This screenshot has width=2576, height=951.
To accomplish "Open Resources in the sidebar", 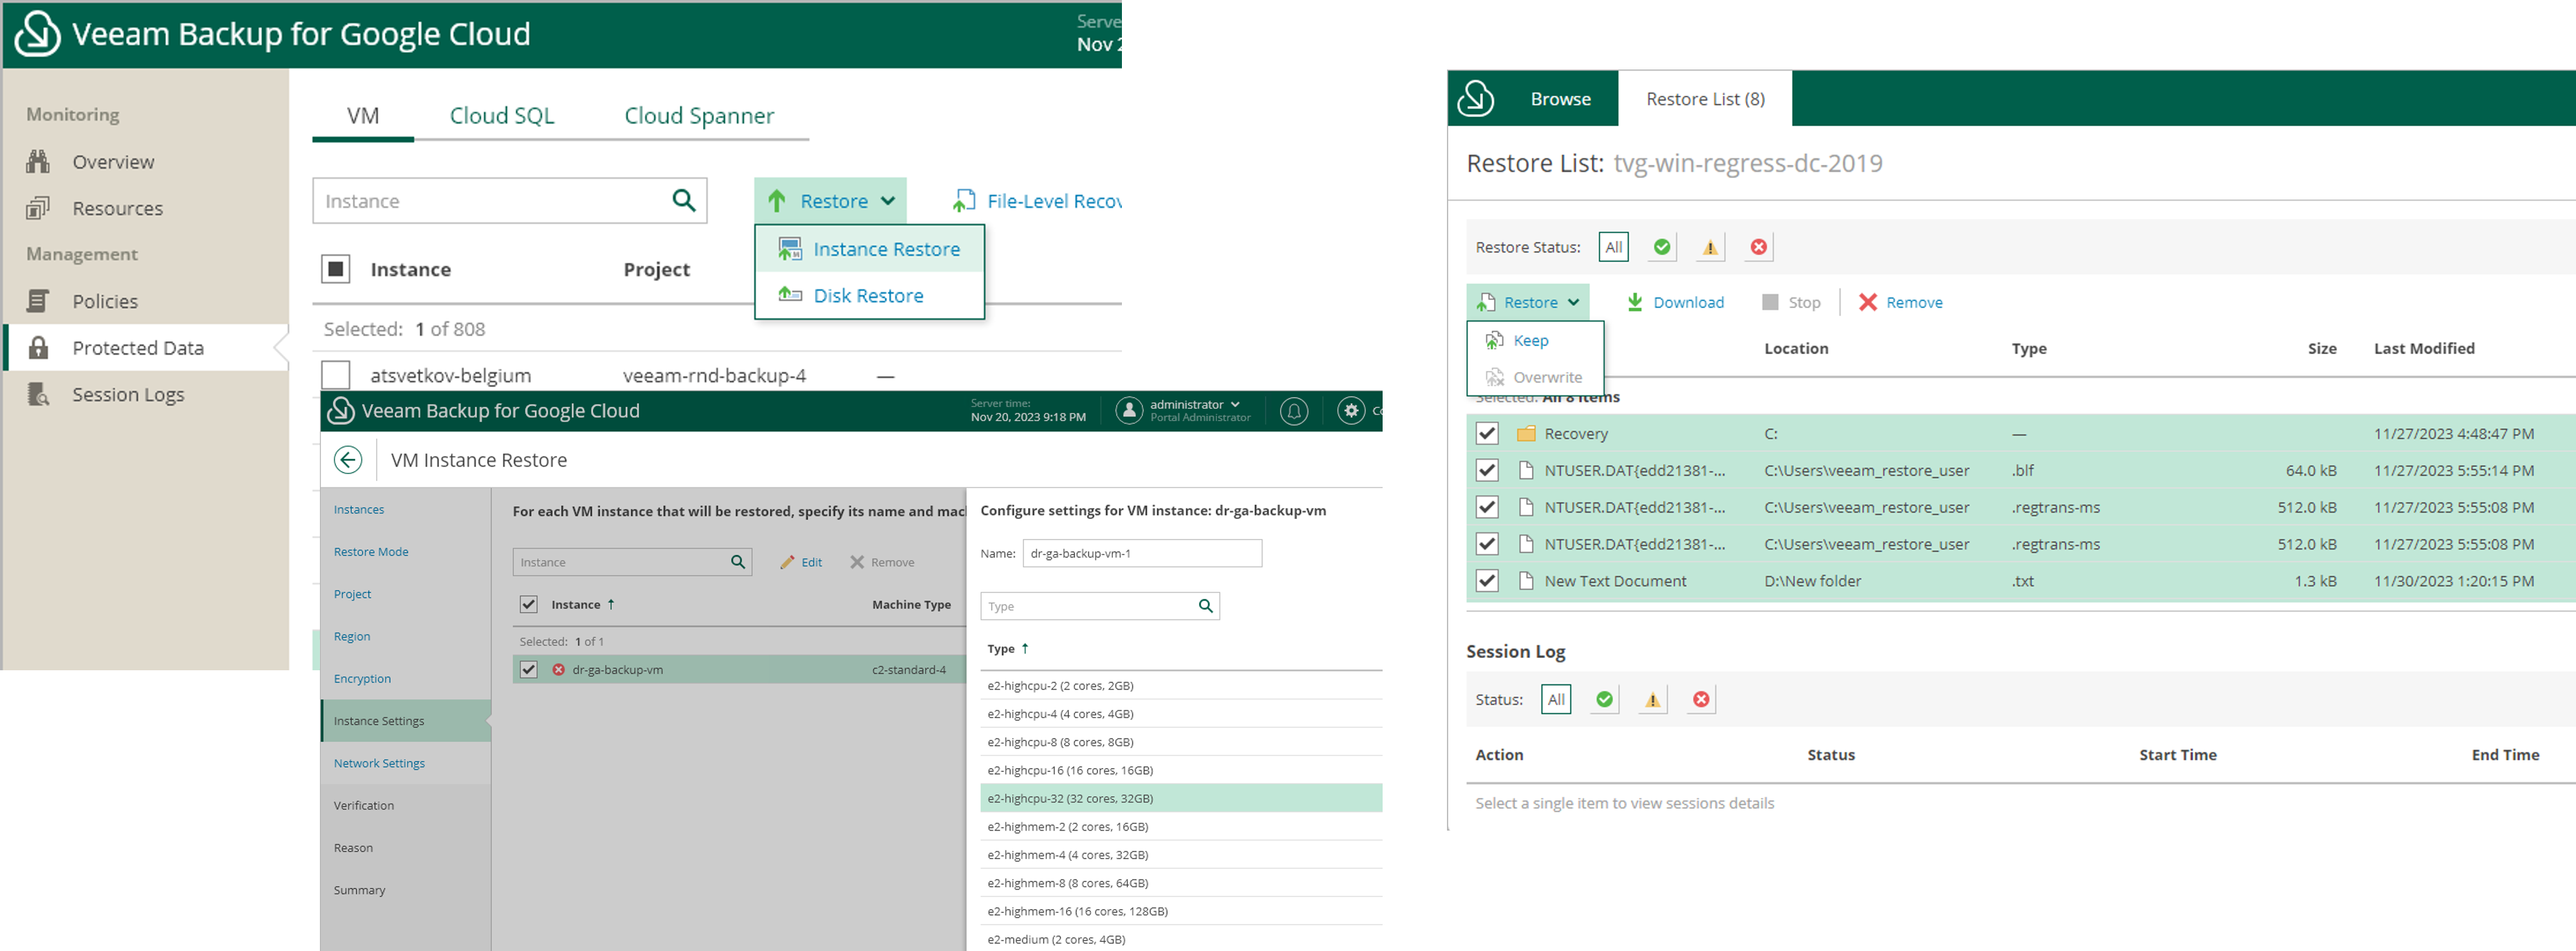I will (x=117, y=208).
